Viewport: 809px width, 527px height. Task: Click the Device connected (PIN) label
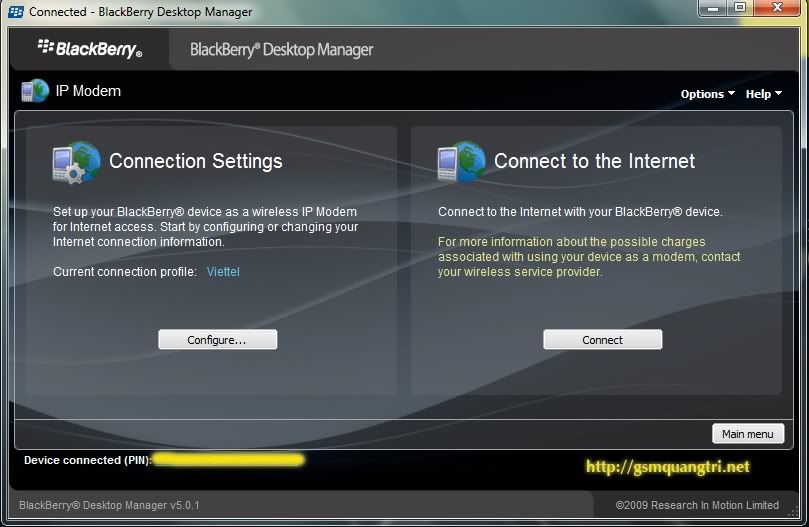[x=88, y=460]
